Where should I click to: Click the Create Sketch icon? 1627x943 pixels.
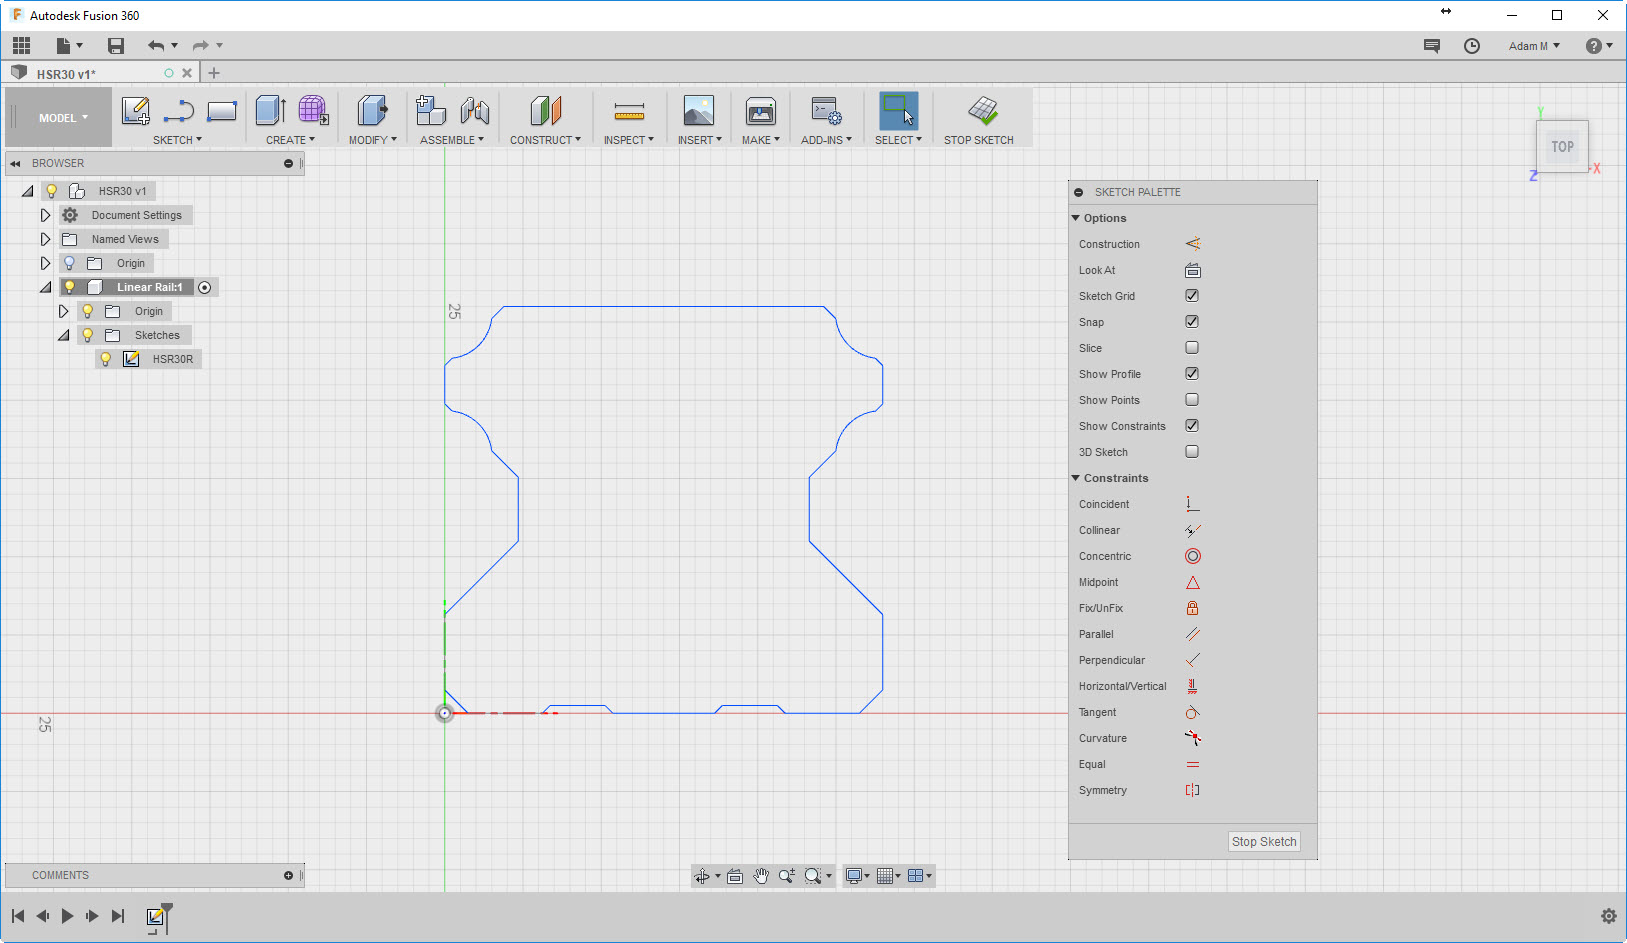(x=135, y=111)
